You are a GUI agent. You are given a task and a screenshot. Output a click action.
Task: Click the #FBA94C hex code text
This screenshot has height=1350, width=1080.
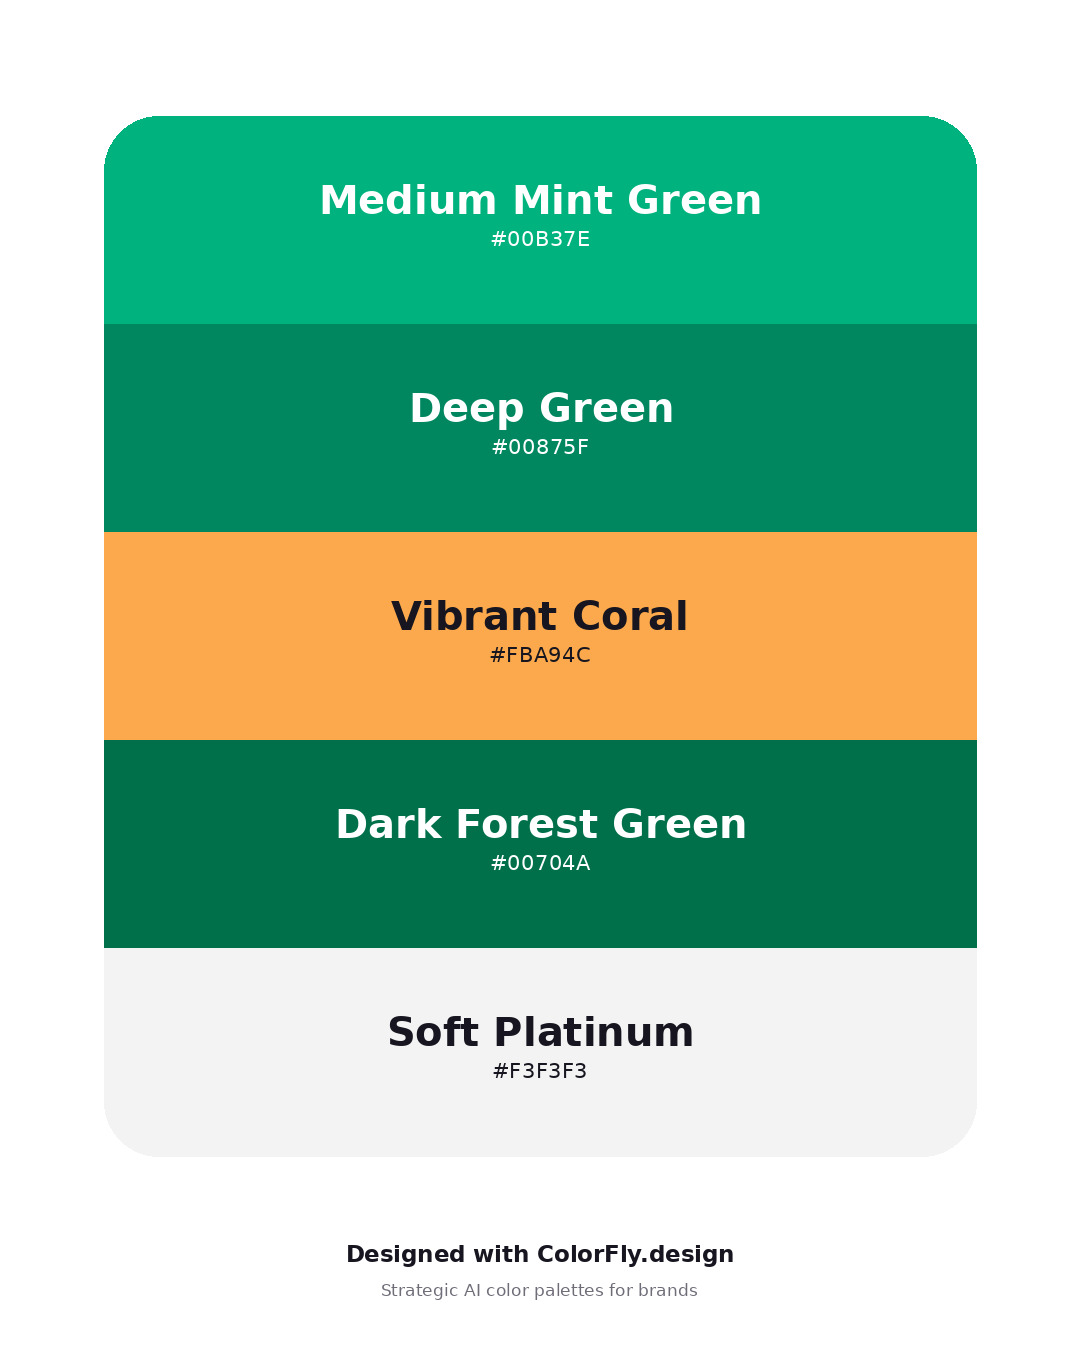[540, 655]
